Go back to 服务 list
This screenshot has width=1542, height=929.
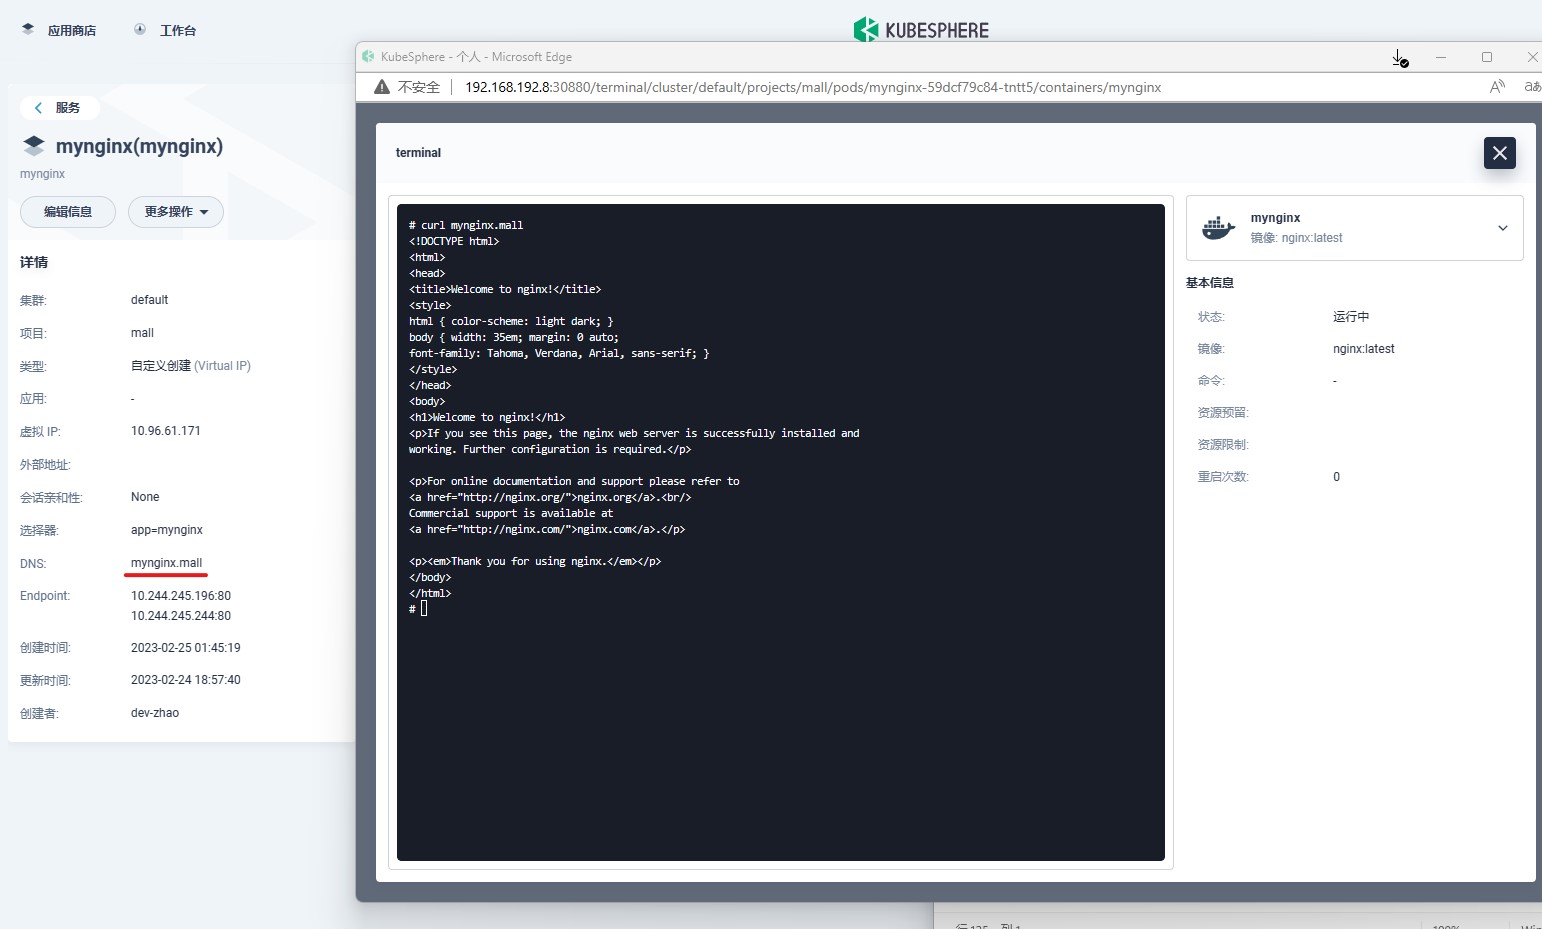coord(58,108)
